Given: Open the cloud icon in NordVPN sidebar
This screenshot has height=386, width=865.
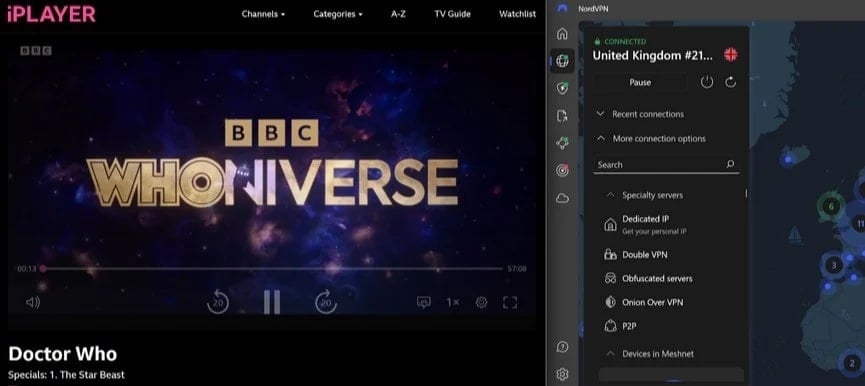Looking at the screenshot, I should [562, 198].
